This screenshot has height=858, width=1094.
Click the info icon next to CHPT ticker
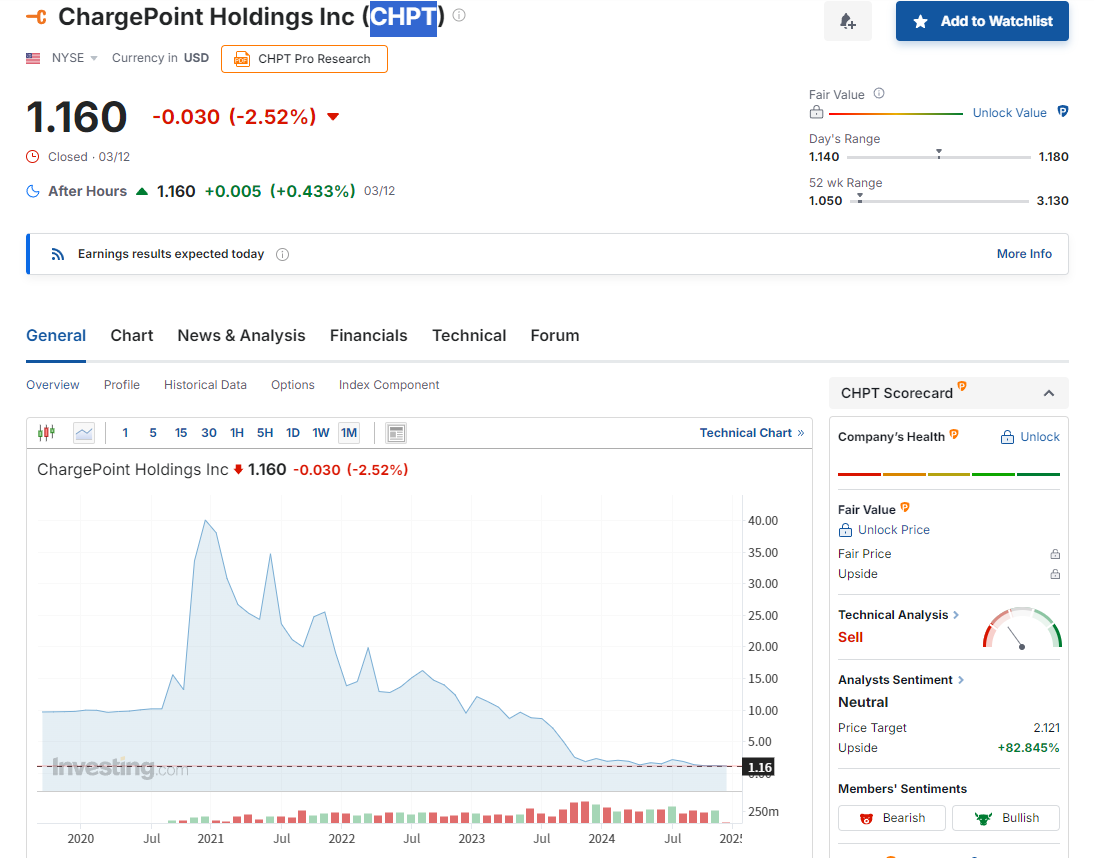click(459, 15)
